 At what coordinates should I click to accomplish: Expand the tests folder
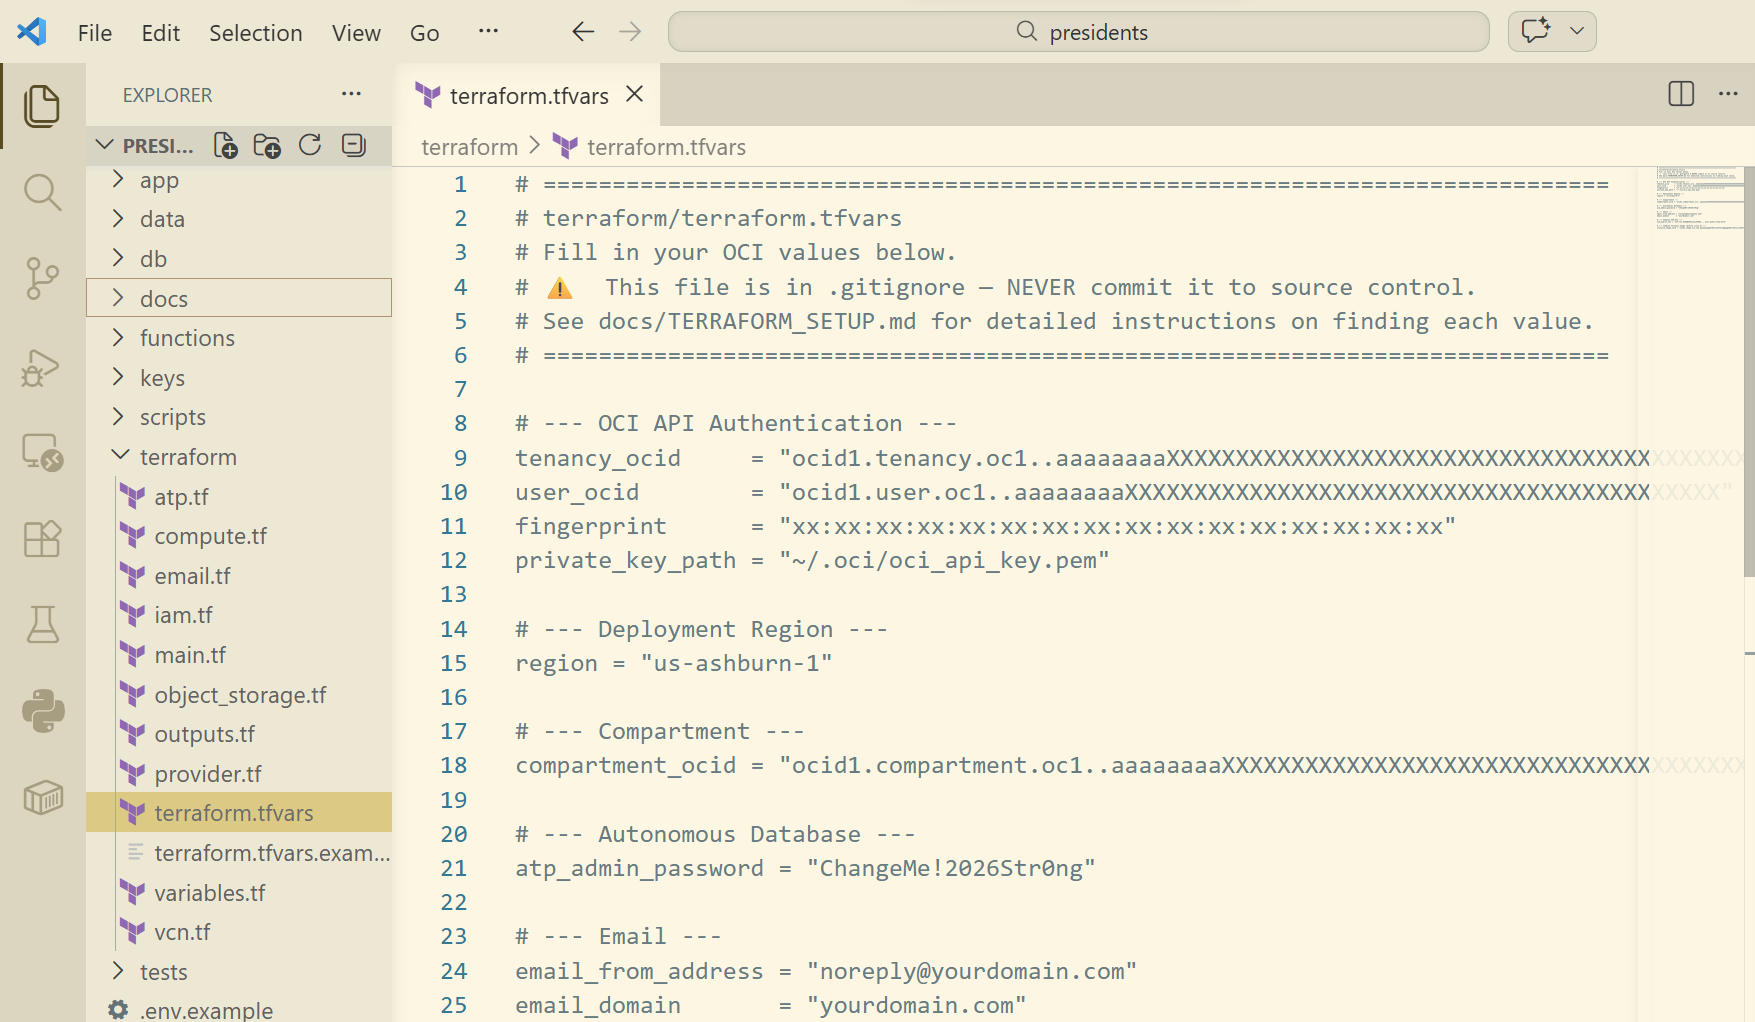[x=163, y=972]
